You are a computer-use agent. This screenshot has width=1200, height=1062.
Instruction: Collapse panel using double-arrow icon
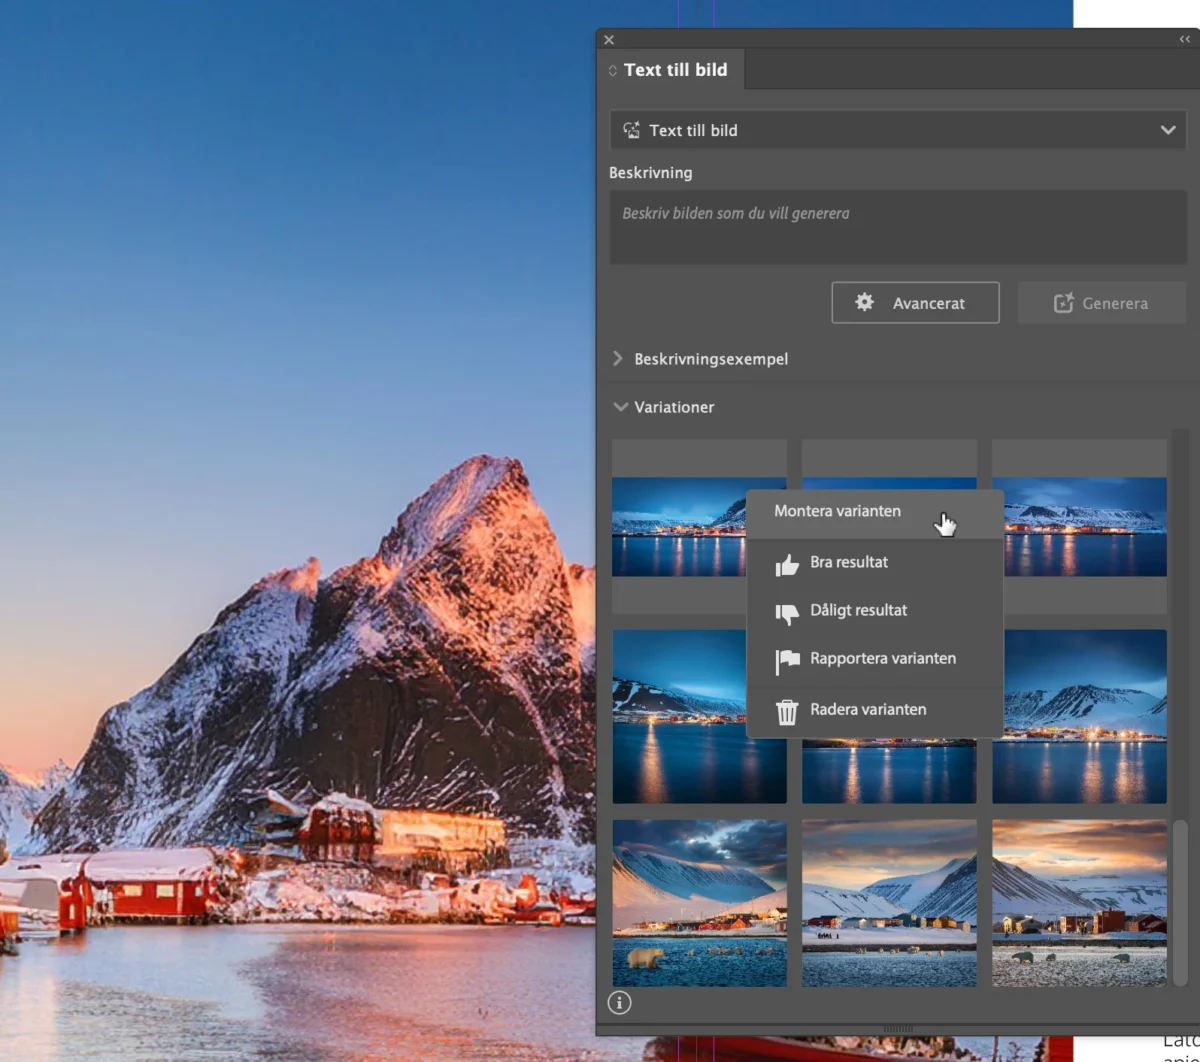[1185, 40]
